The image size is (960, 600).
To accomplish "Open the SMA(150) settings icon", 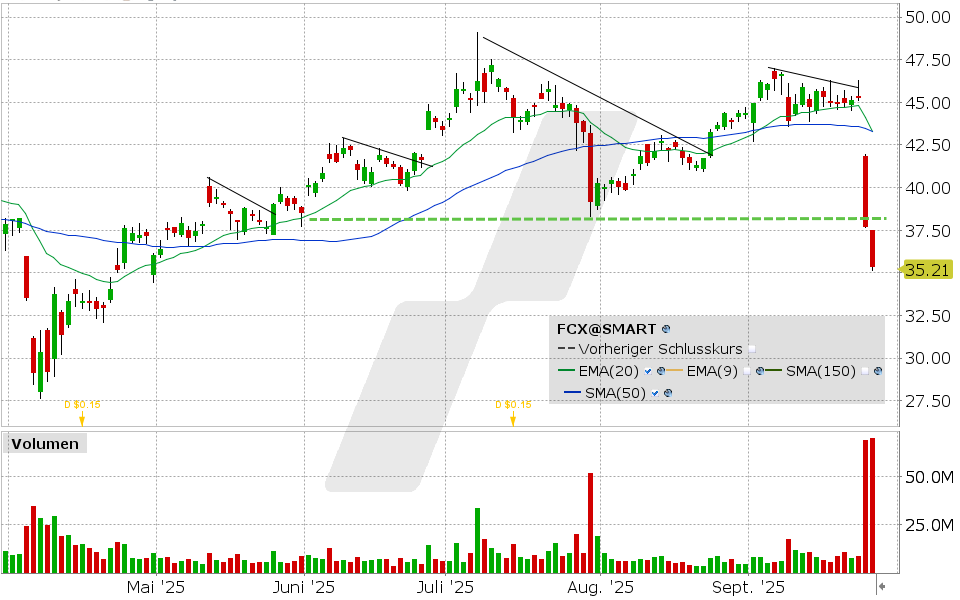I will tap(877, 371).
